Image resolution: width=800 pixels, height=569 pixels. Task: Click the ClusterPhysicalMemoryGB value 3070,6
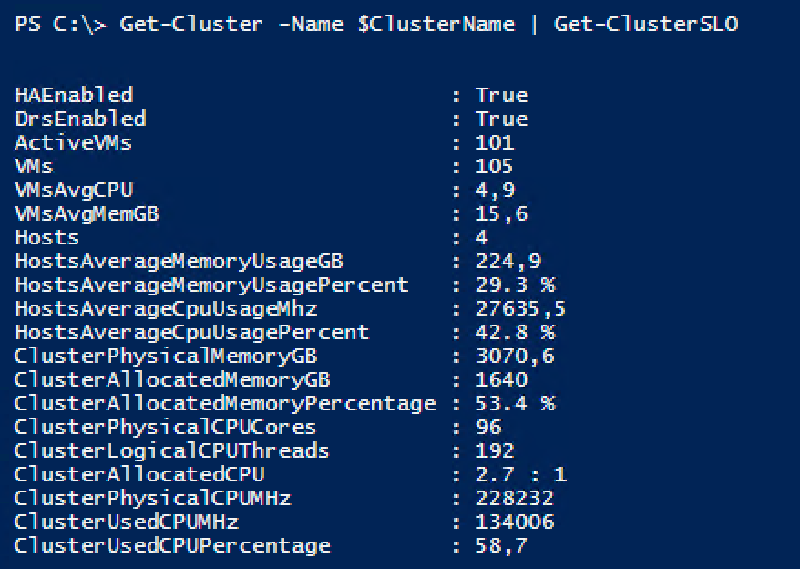(x=515, y=356)
